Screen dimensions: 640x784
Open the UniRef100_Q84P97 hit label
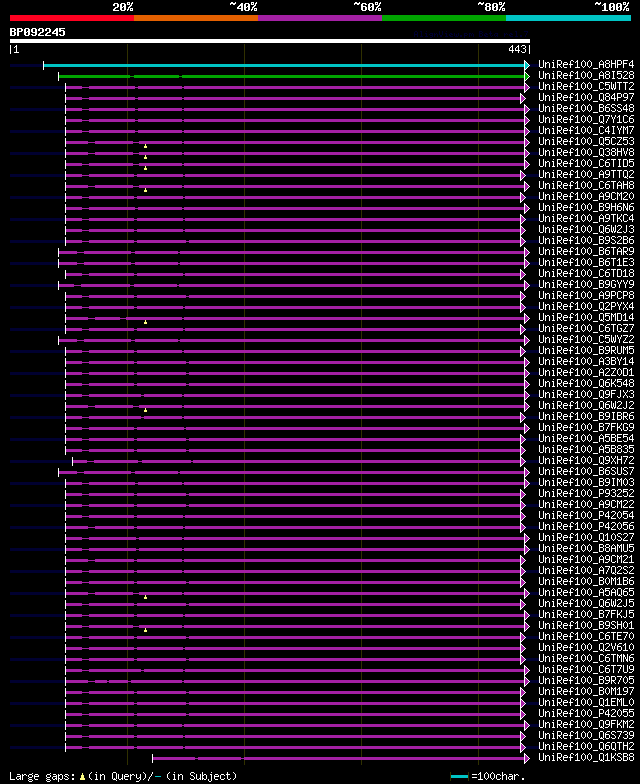pyautogui.click(x=586, y=98)
